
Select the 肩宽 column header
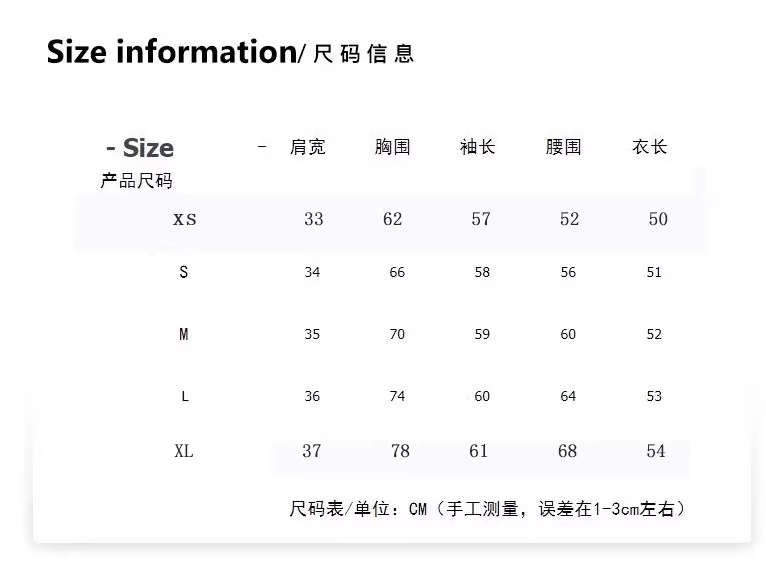[307, 147]
